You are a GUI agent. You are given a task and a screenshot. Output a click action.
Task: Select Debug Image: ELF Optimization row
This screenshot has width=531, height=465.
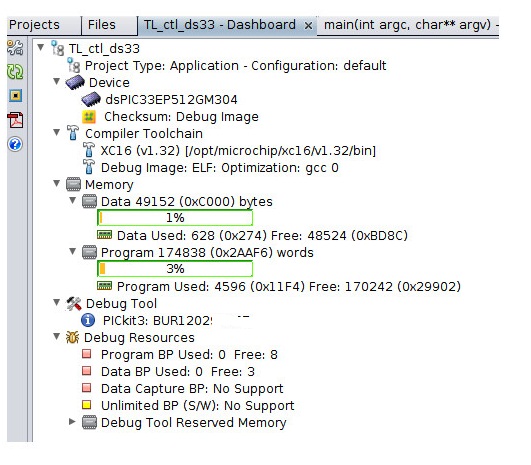pyautogui.click(x=220, y=168)
